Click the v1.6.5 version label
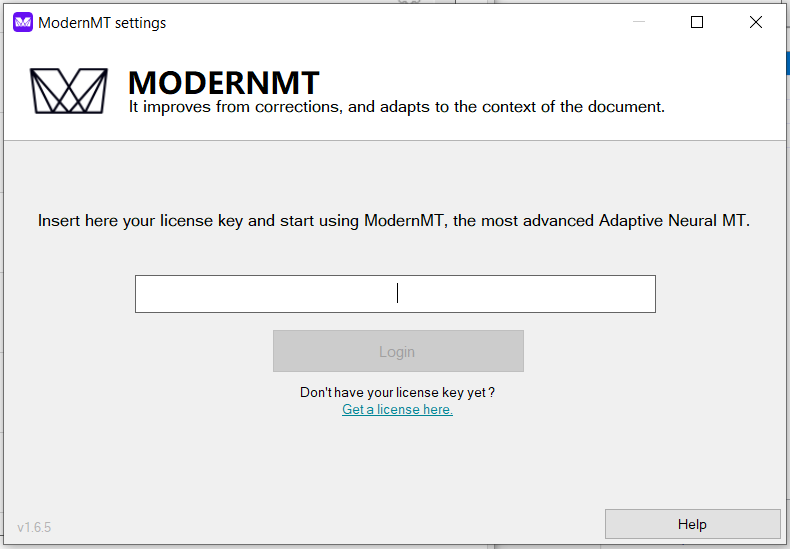790x549 pixels. (x=34, y=526)
